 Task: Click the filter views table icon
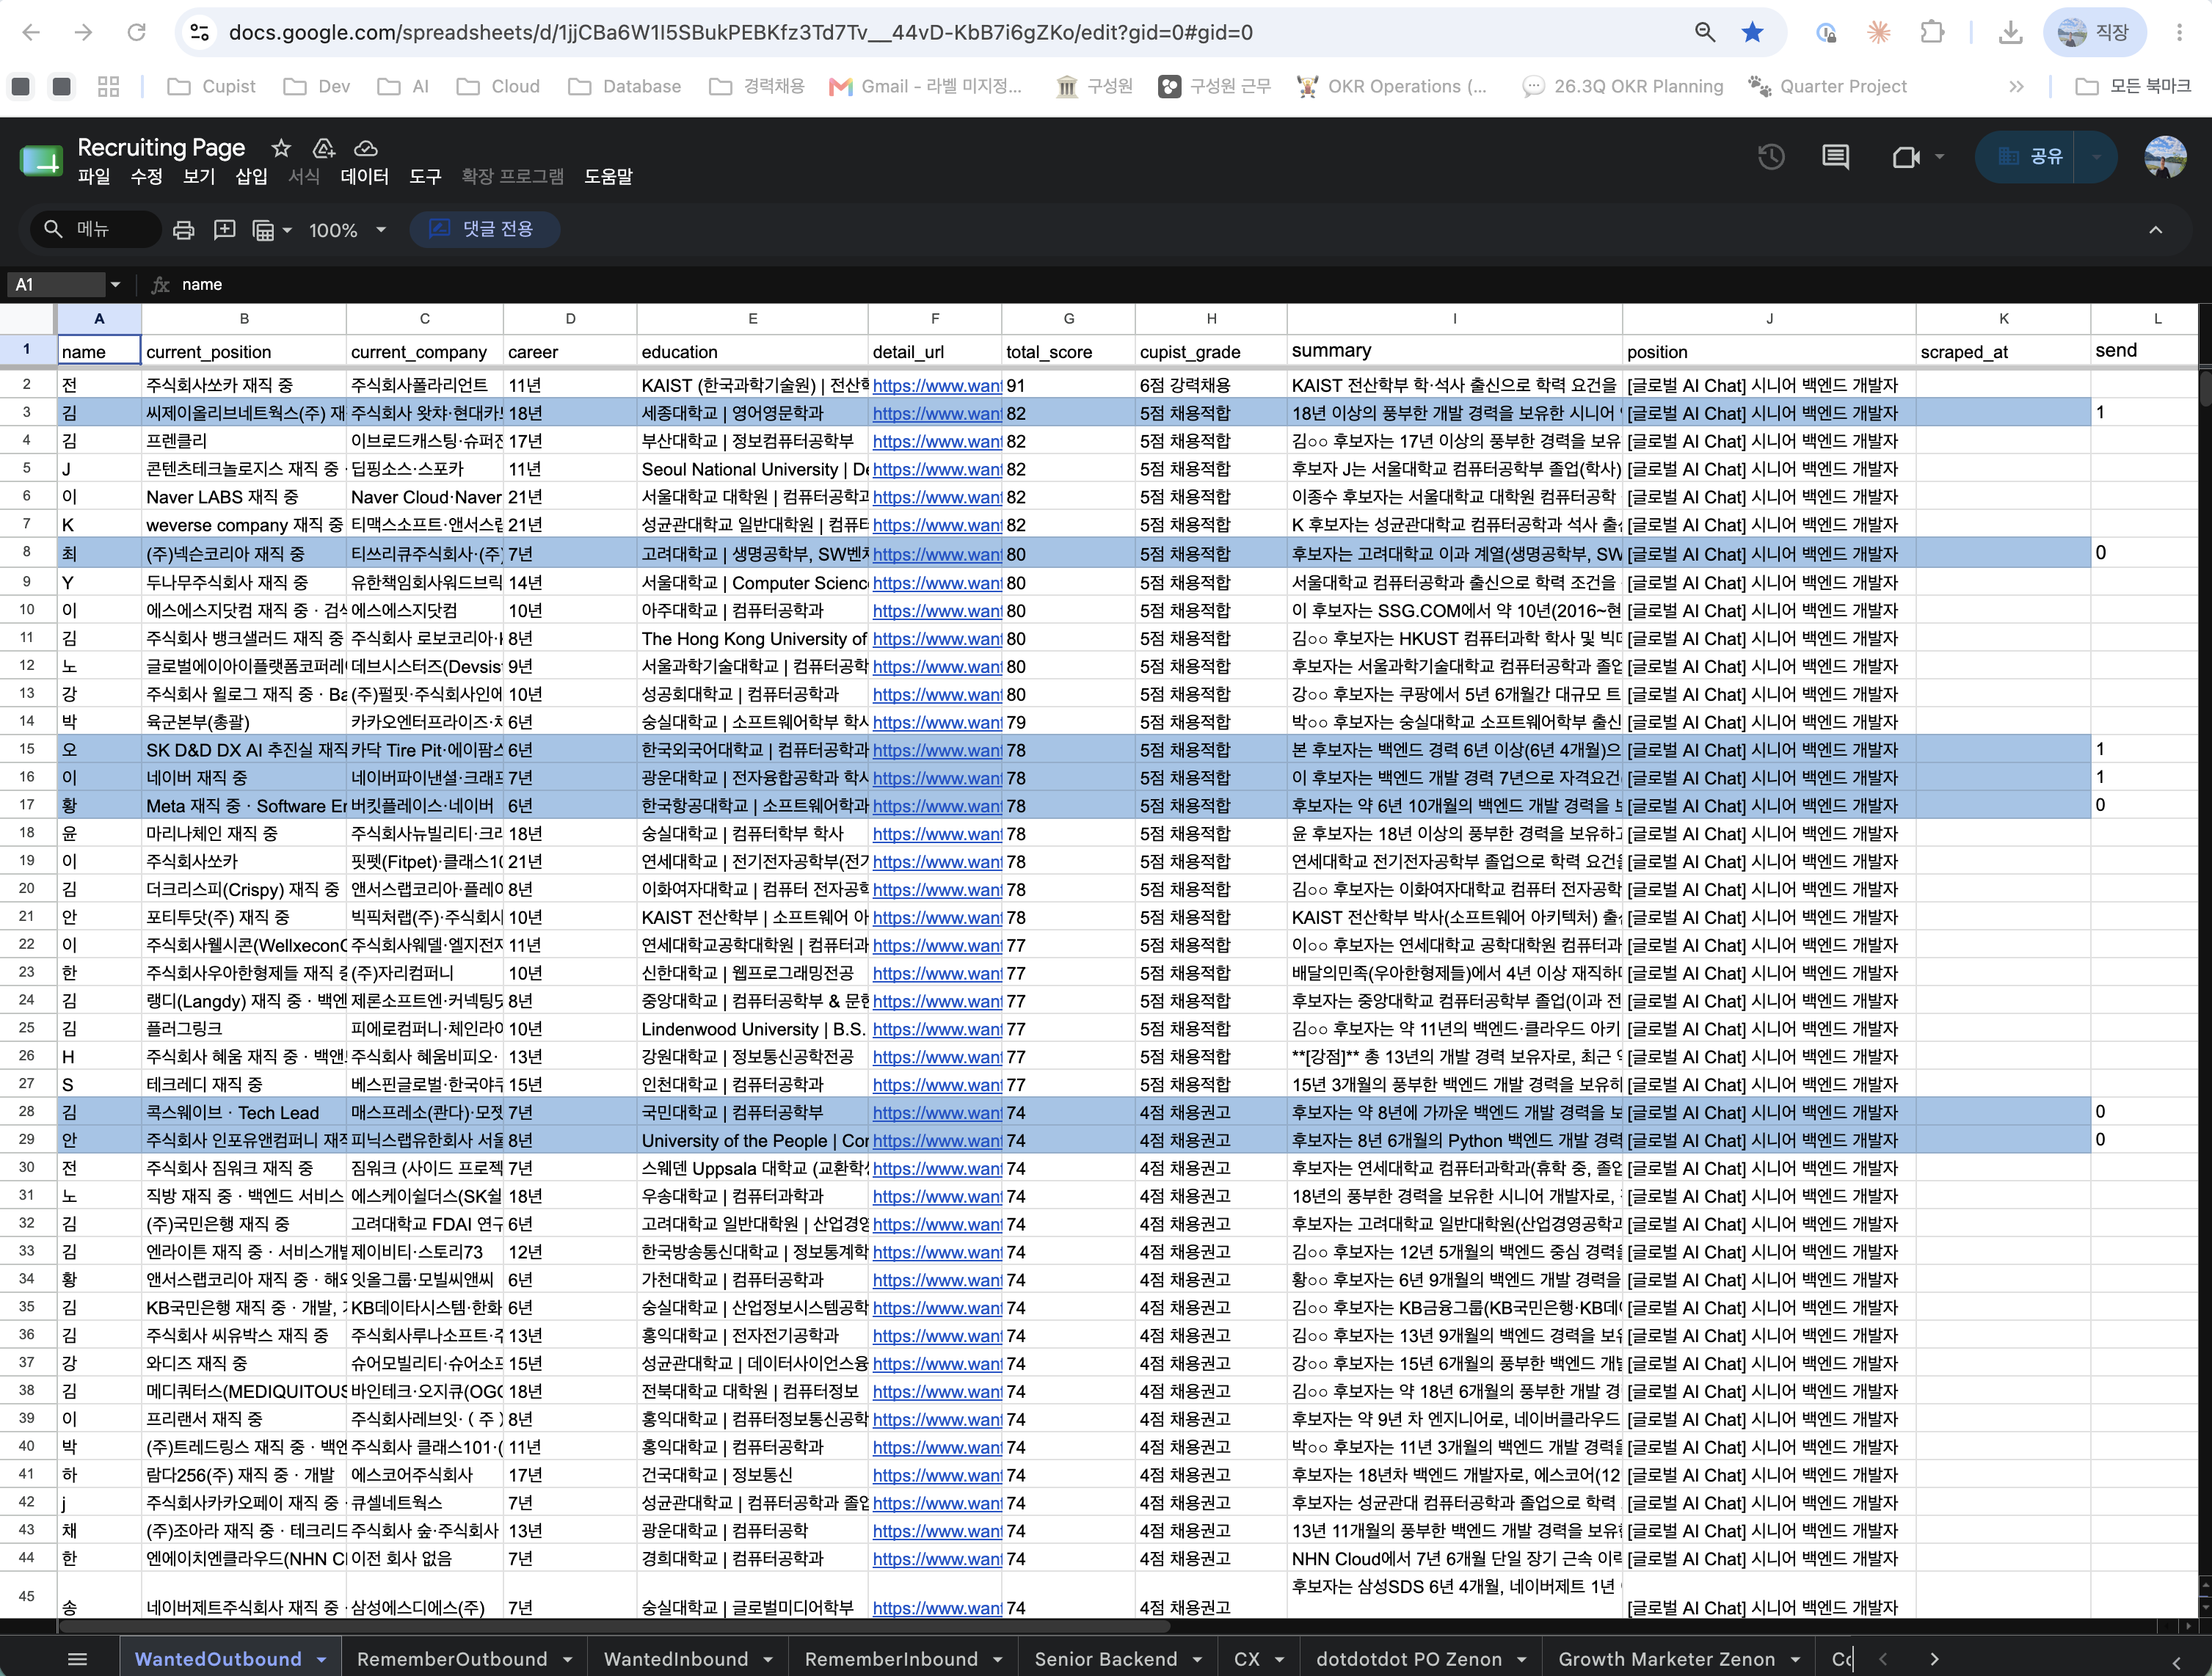pyautogui.click(x=263, y=230)
